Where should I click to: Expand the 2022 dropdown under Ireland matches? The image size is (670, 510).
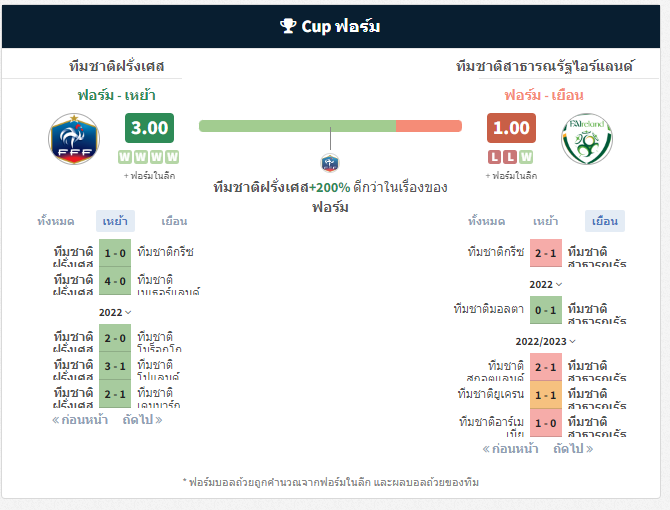click(x=546, y=284)
